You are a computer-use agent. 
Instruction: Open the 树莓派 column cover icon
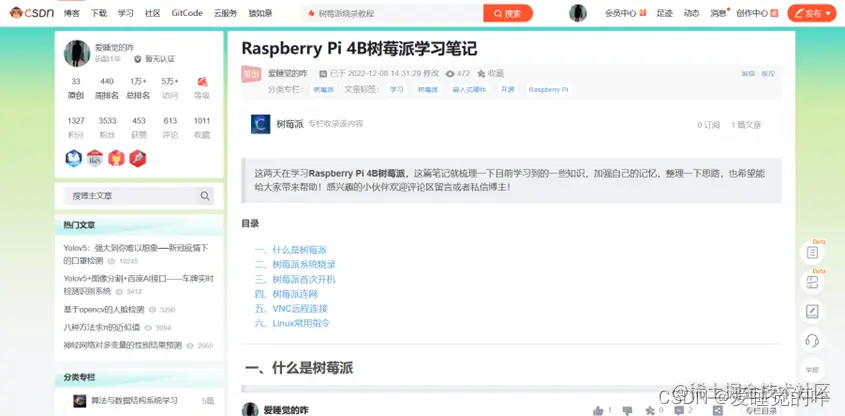tap(261, 124)
